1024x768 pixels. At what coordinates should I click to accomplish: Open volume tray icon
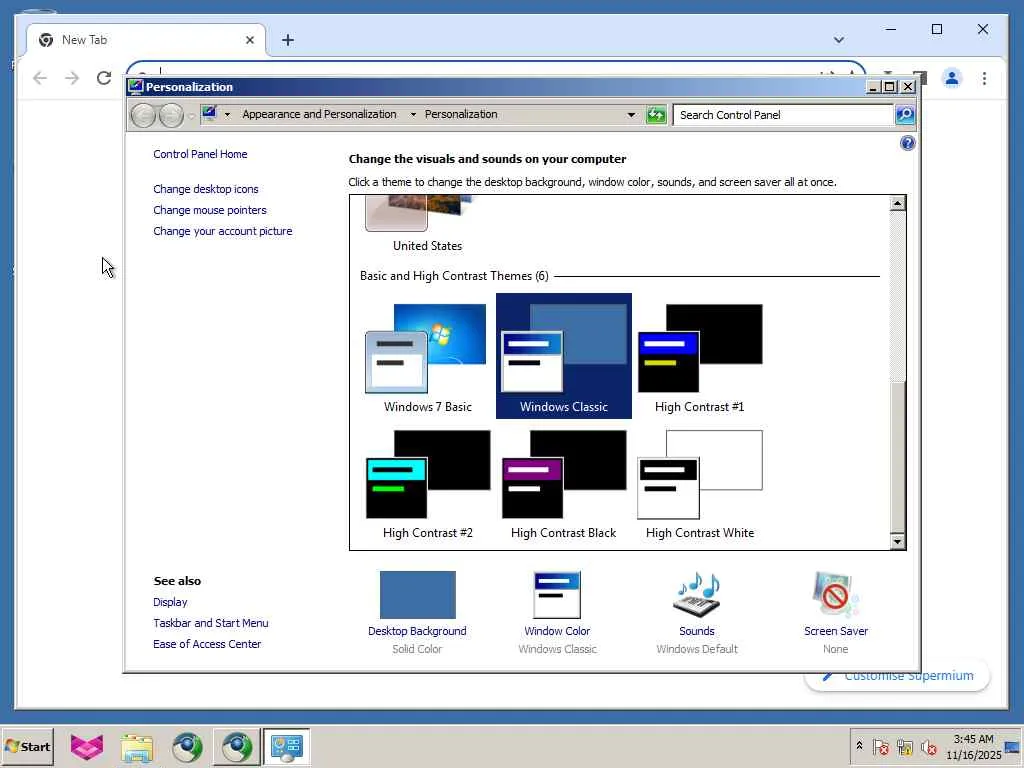pyautogui.click(x=928, y=747)
